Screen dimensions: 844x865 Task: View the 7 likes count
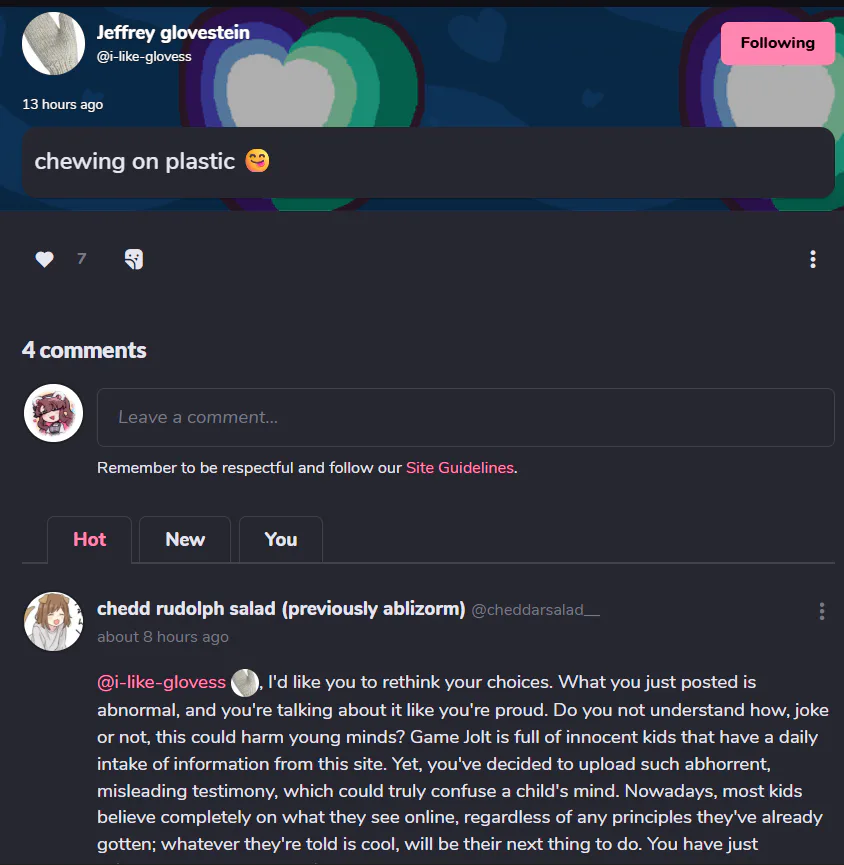[x=81, y=260]
